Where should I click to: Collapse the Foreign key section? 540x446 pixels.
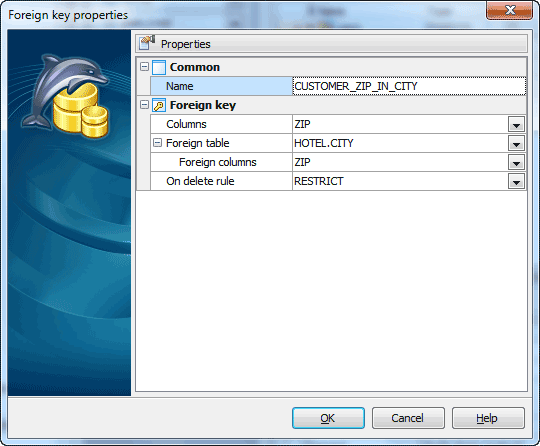144,104
